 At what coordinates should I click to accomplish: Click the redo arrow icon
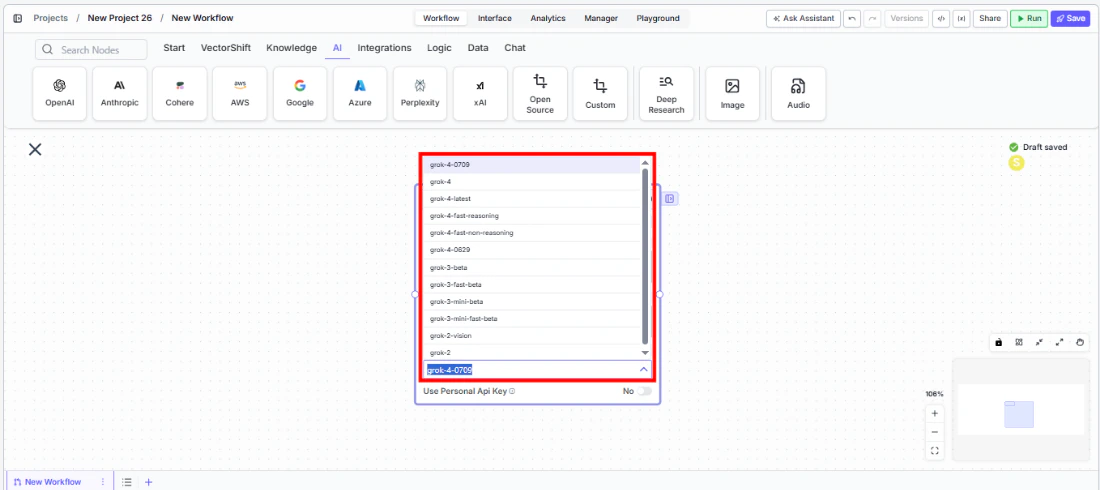pyautogui.click(x=872, y=18)
